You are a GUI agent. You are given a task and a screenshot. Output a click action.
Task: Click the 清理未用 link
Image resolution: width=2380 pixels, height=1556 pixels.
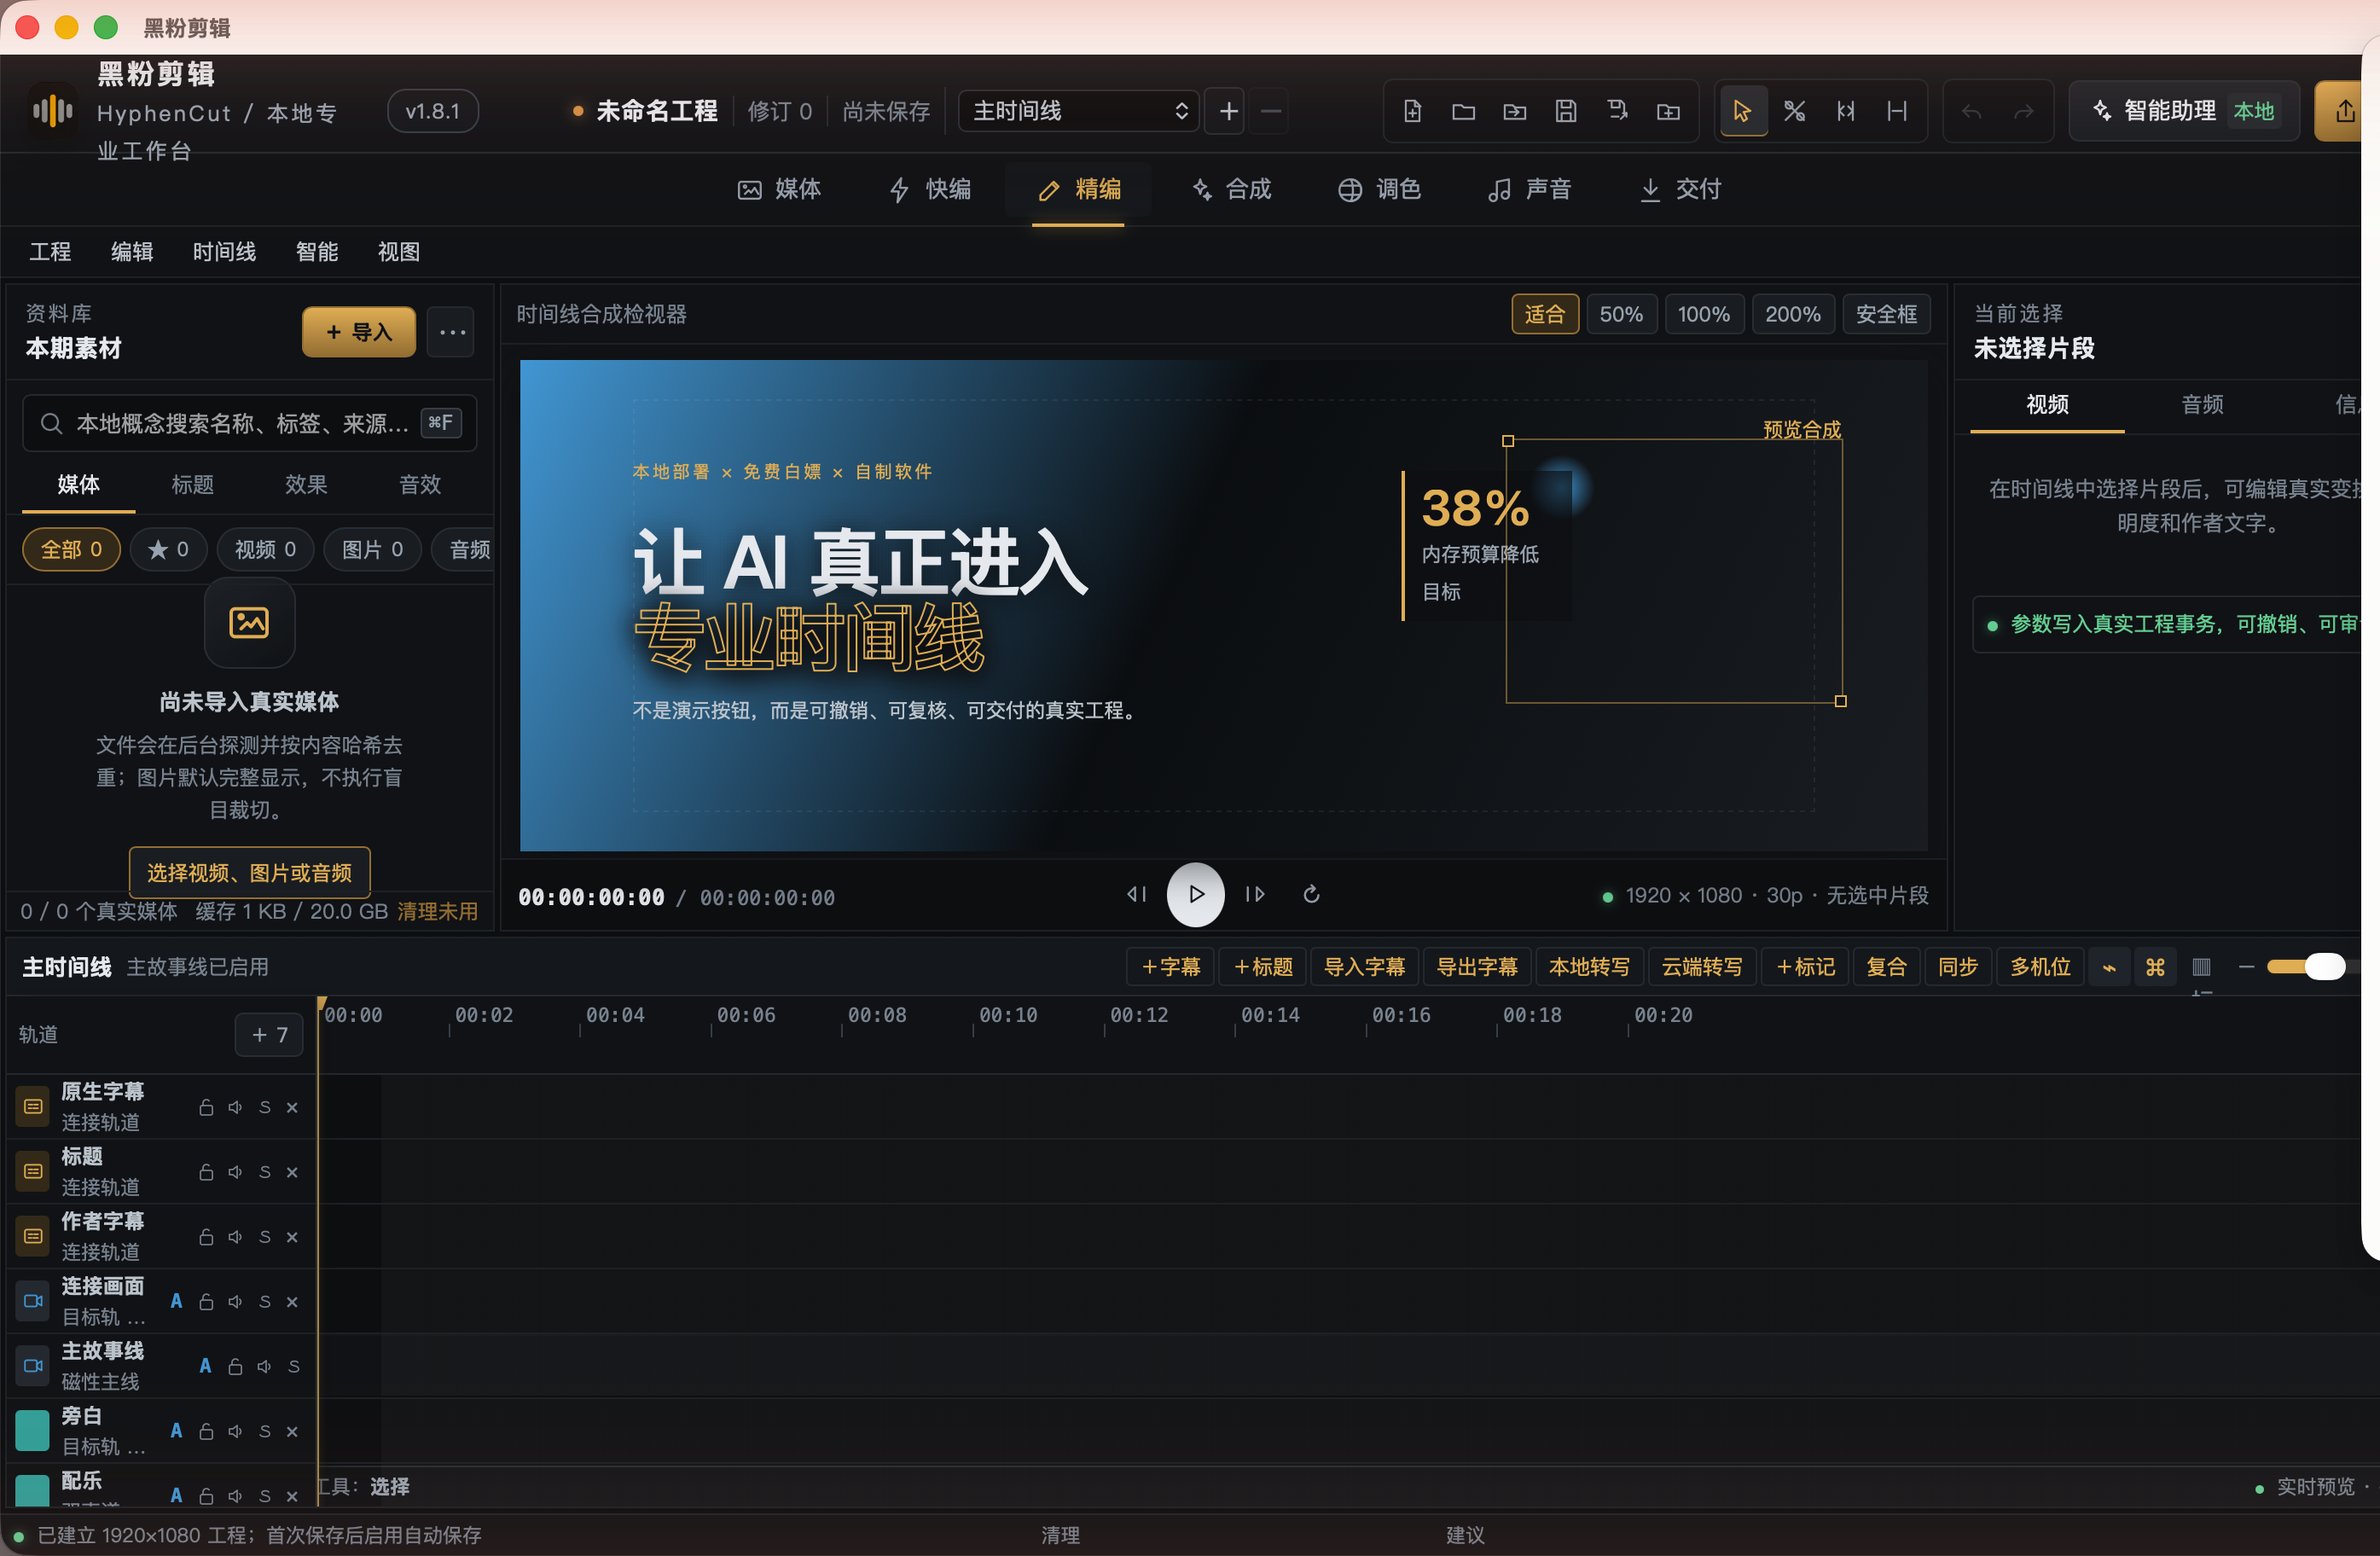tap(438, 912)
